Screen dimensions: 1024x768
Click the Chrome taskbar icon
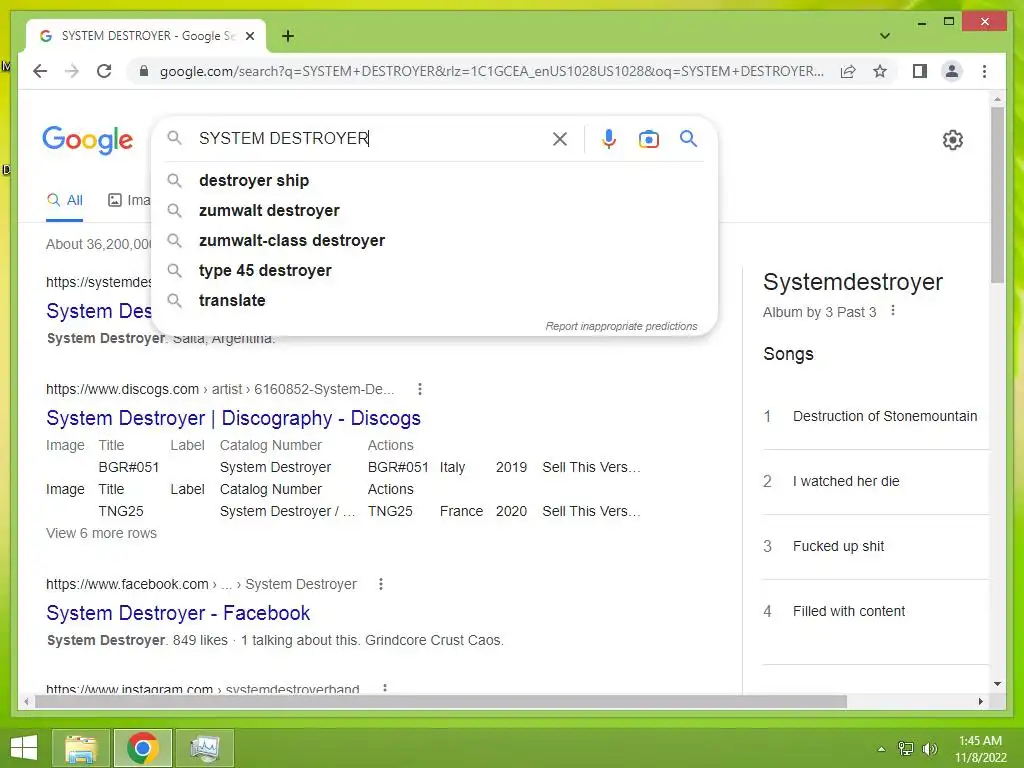[142, 748]
